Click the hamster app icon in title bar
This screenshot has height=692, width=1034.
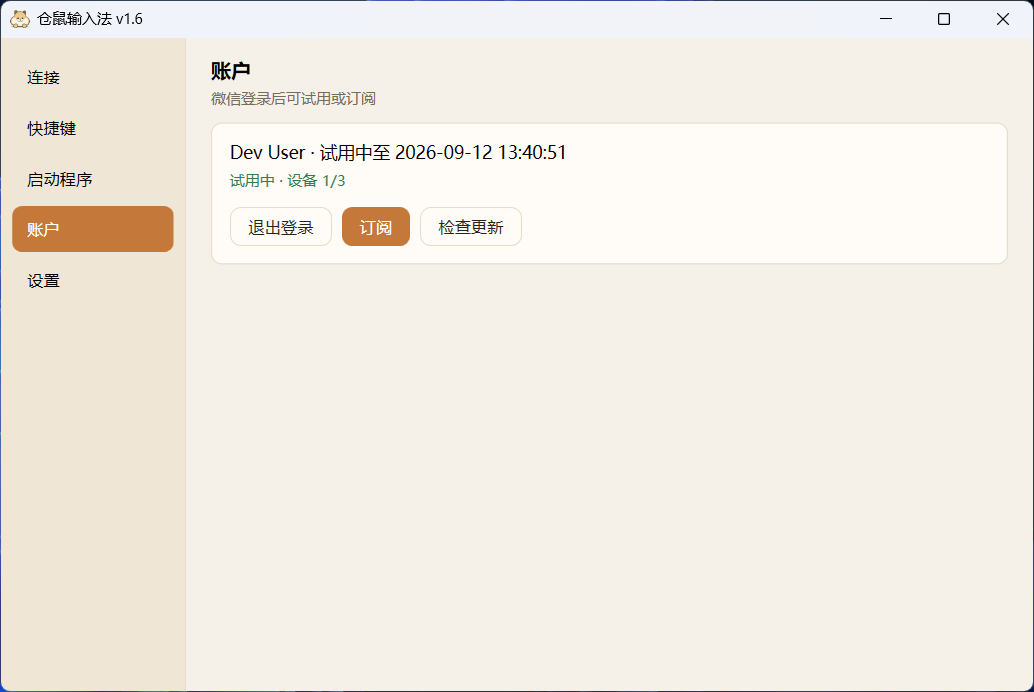pyautogui.click(x=20, y=19)
